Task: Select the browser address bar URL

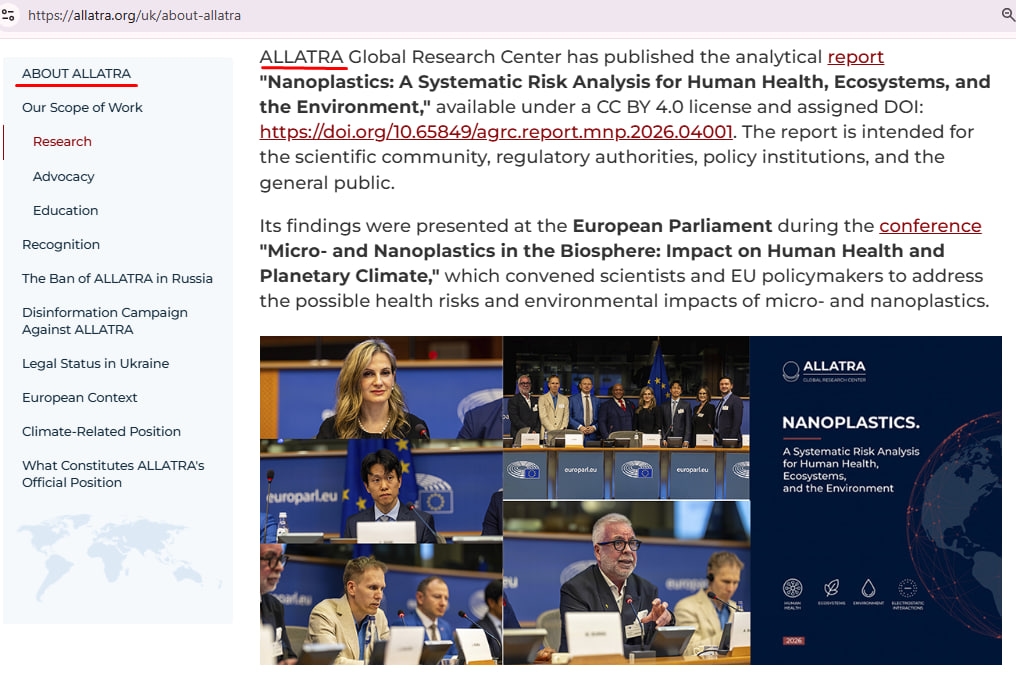Action: tap(134, 15)
